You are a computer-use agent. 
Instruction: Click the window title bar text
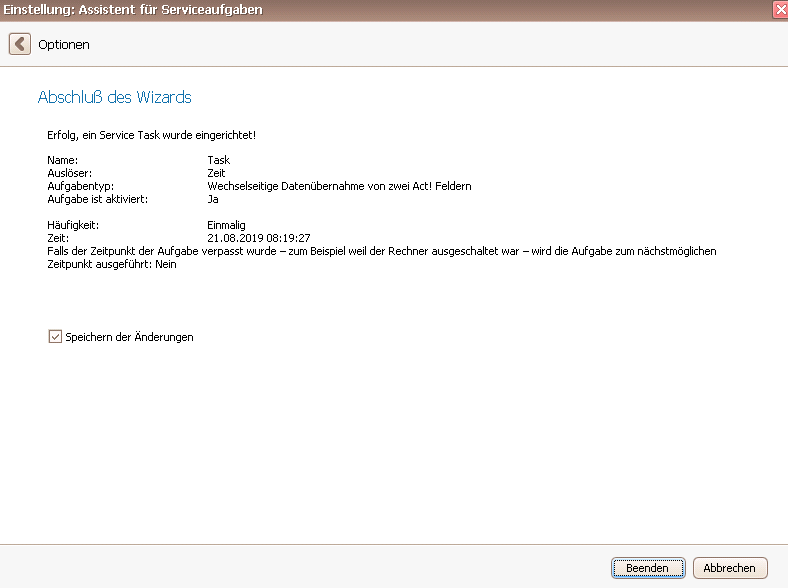click(x=133, y=10)
